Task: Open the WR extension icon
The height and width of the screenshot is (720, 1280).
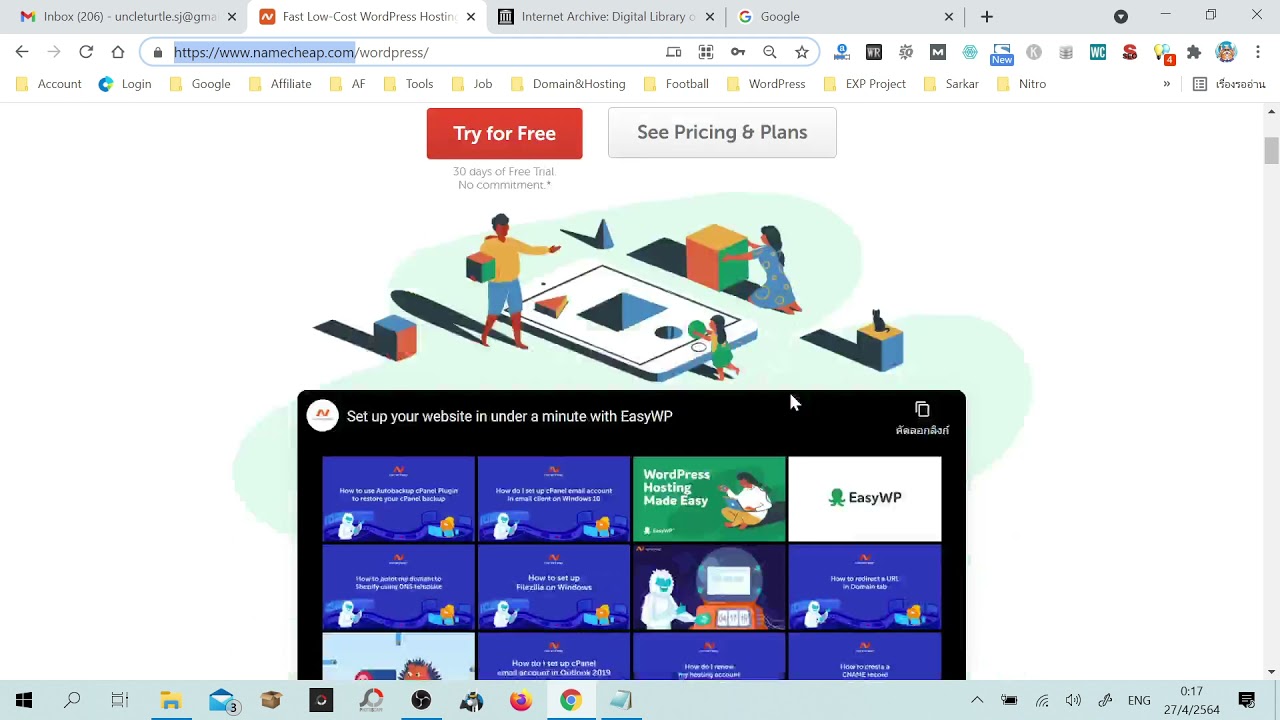Action: [874, 52]
